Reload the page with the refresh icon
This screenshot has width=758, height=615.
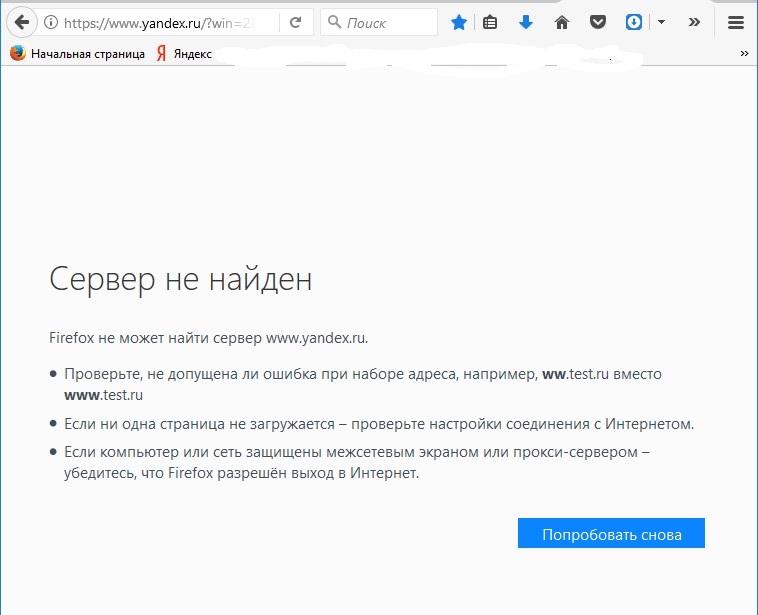click(295, 22)
